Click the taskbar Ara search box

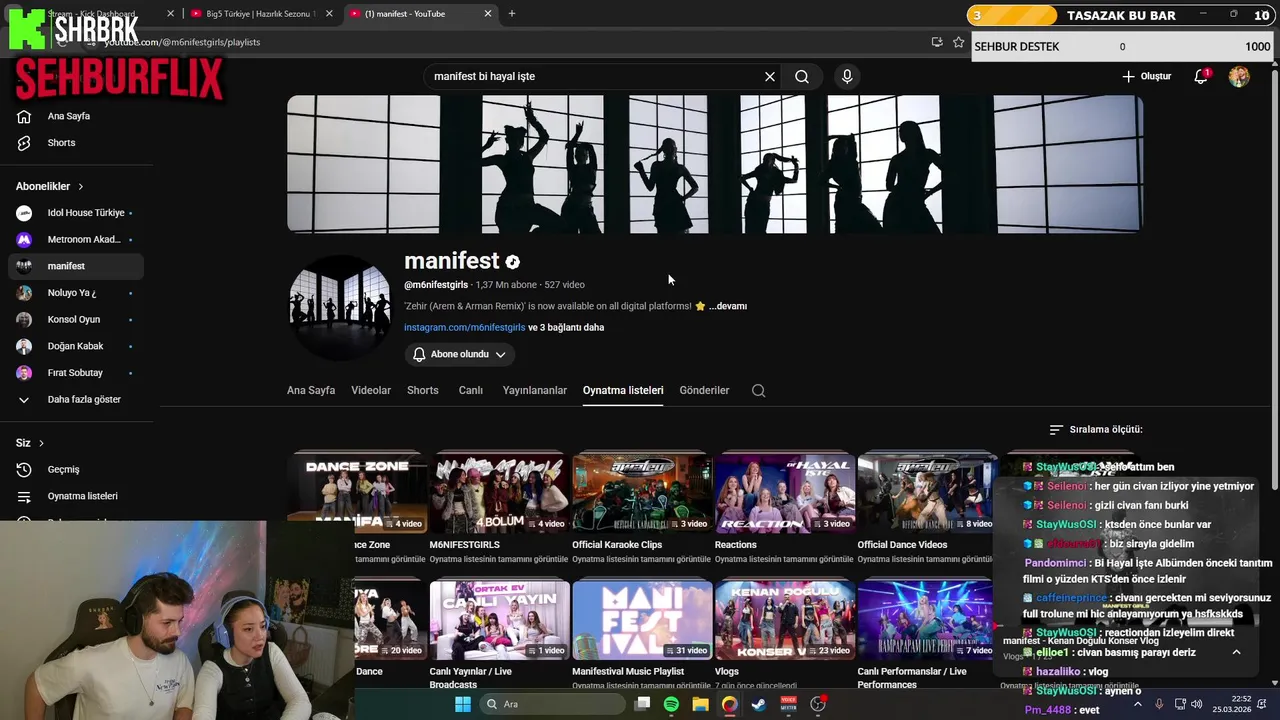552,704
